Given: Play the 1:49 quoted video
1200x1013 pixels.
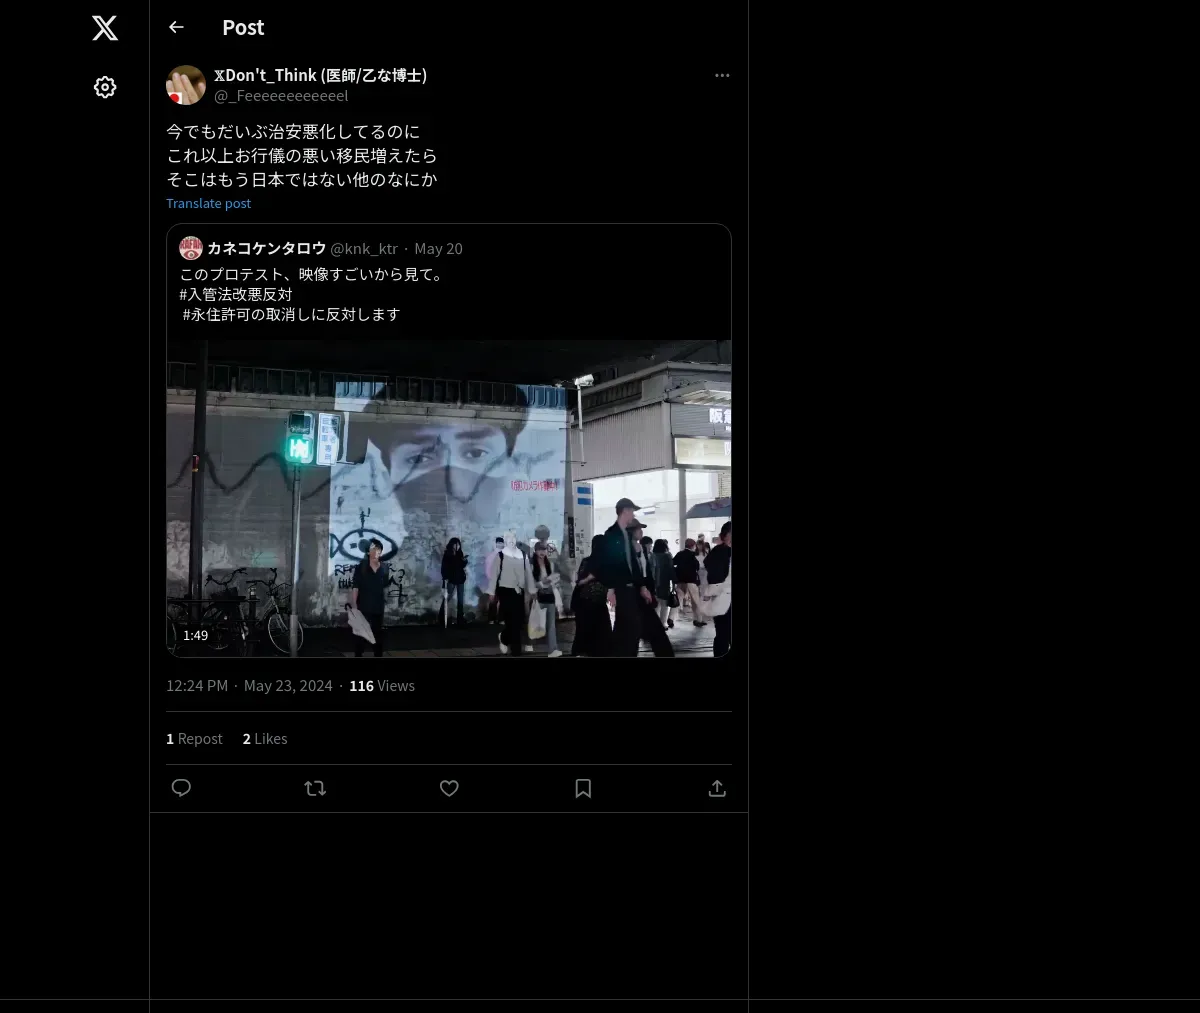Looking at the screenshot, I should coord(449,498).
